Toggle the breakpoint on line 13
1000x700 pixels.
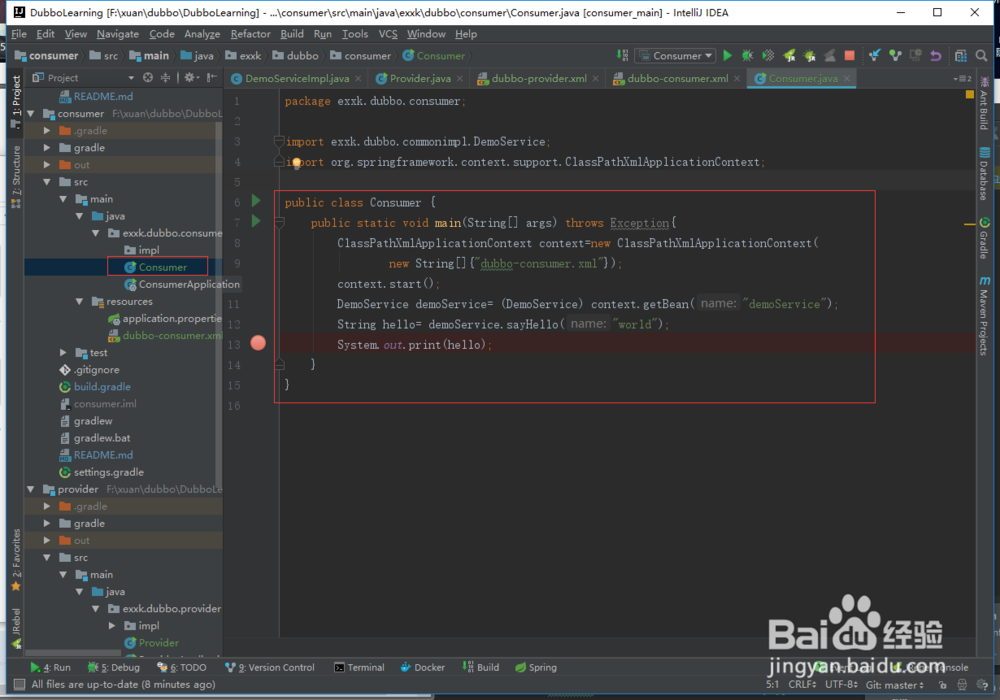[258, 343]
